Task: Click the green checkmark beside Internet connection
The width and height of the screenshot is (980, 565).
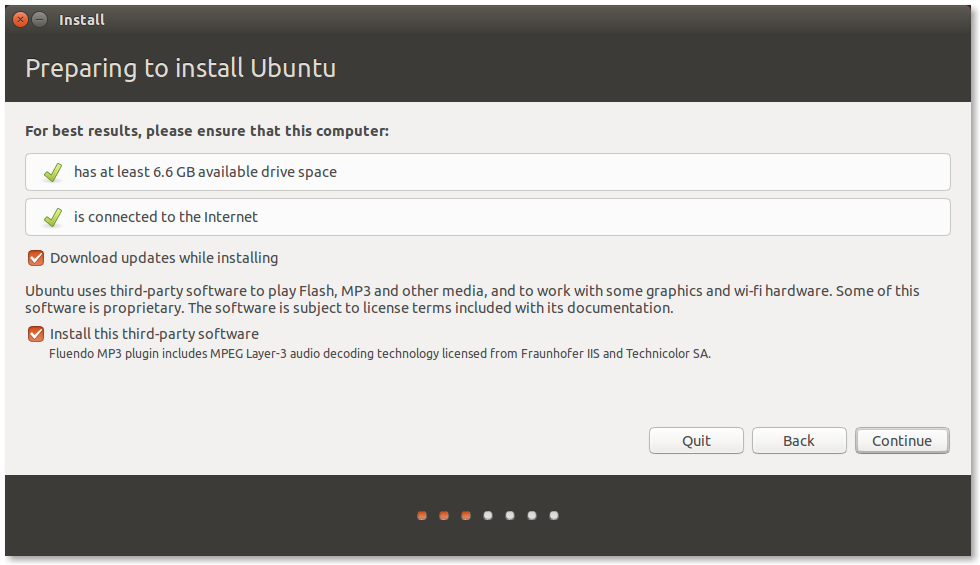Action: pos(53,217)
